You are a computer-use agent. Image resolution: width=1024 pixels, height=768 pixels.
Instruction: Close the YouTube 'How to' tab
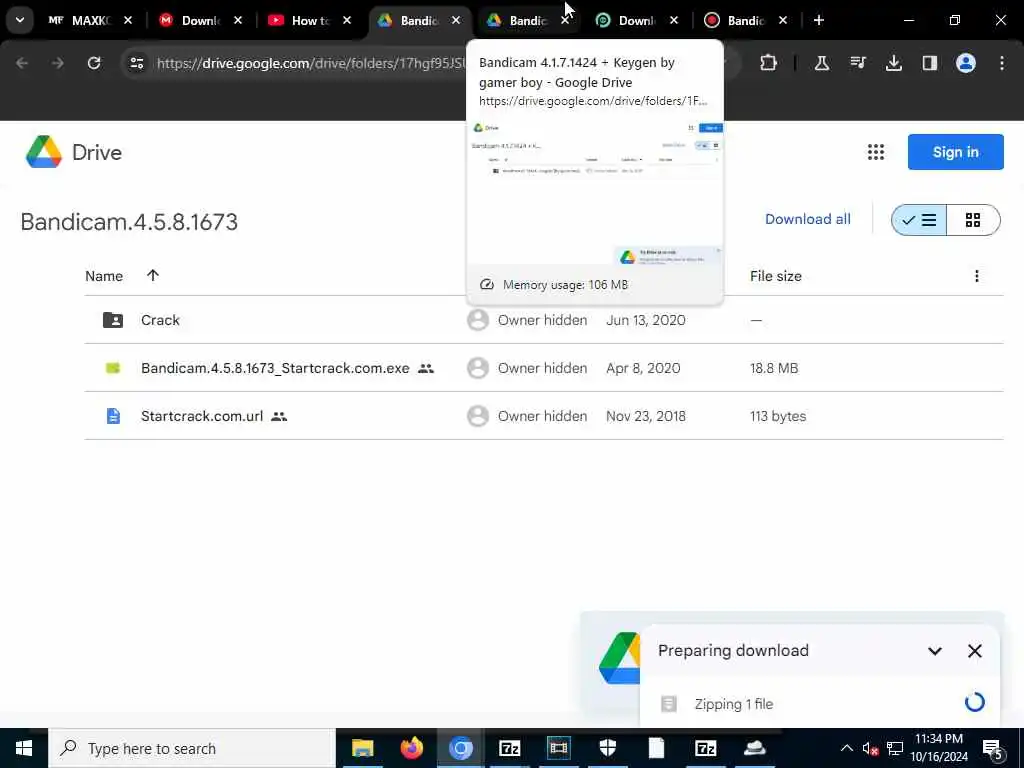point(347,20)
